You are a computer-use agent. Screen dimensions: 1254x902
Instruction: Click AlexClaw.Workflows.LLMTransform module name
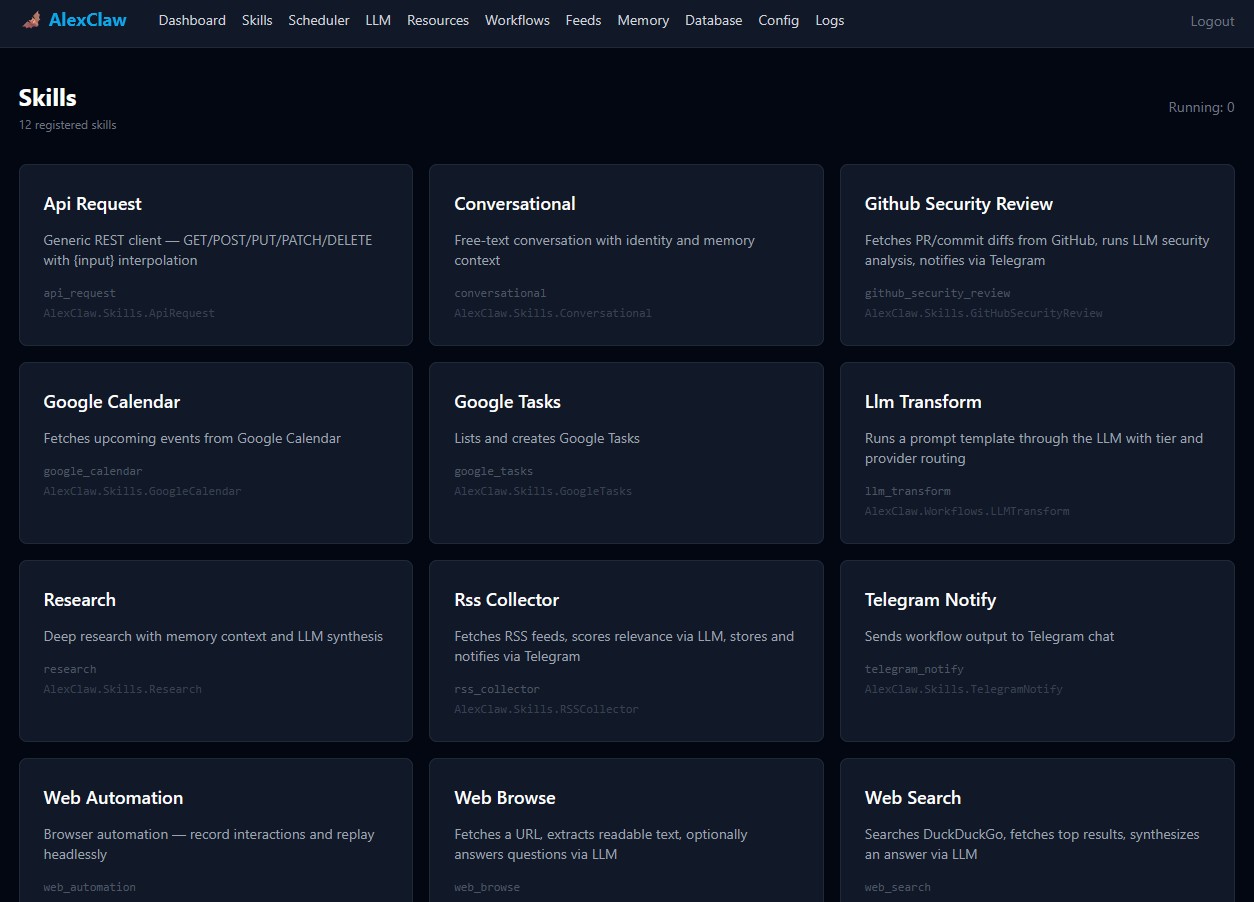coord(967,511)
